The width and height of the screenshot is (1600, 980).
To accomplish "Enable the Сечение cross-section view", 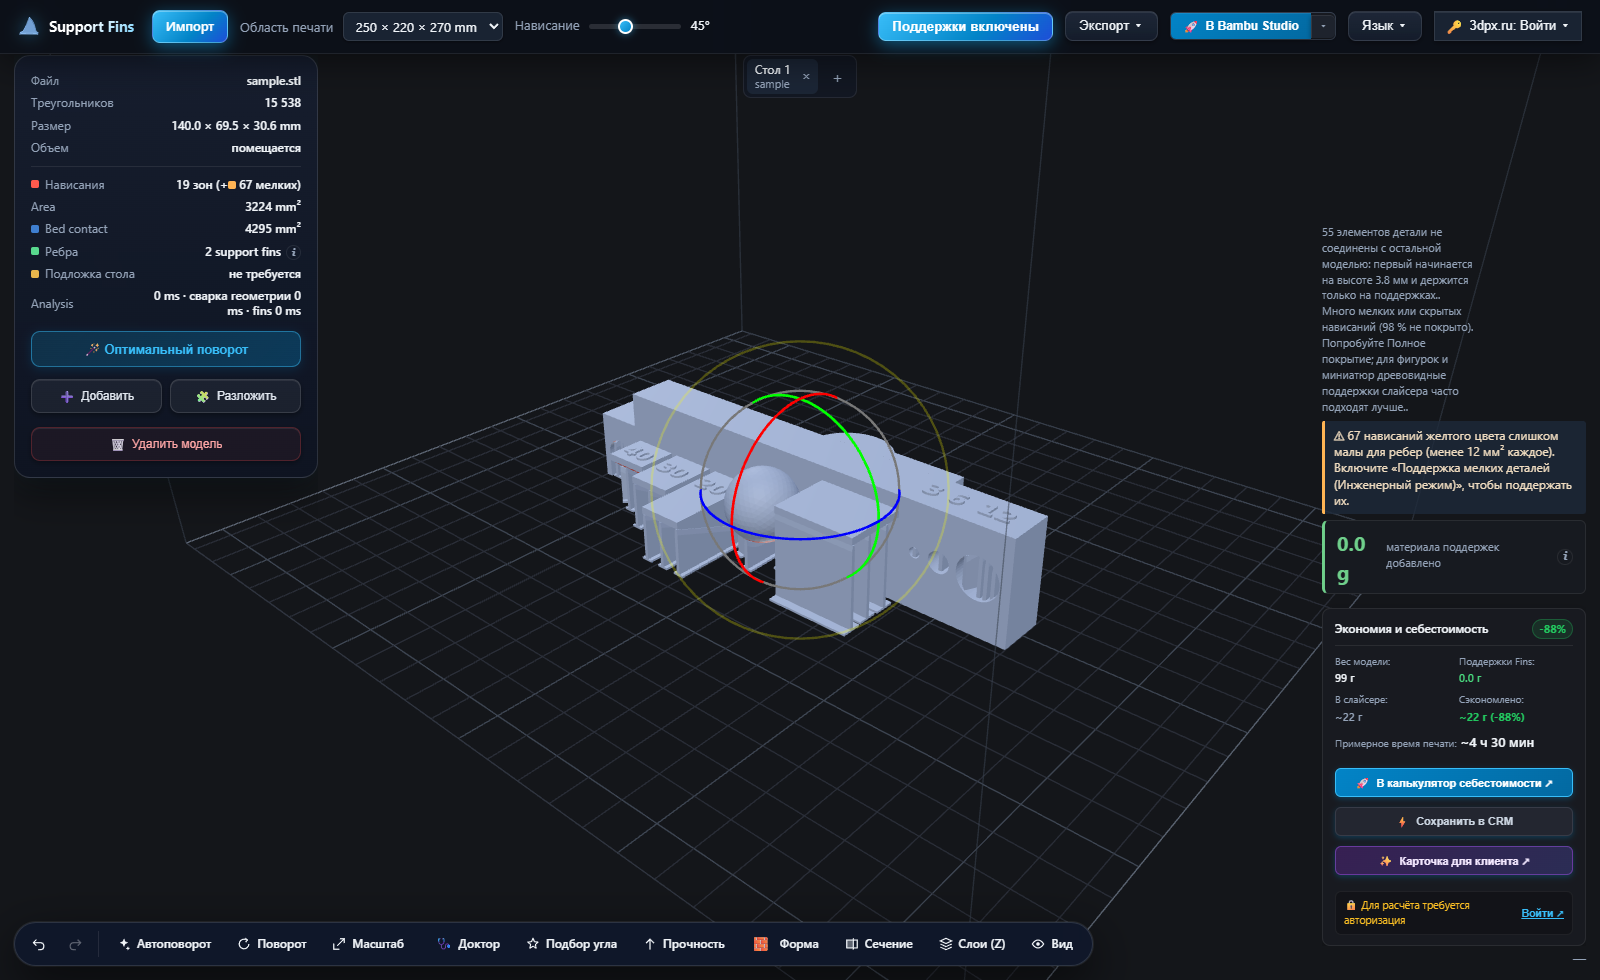I will (879, 944).
